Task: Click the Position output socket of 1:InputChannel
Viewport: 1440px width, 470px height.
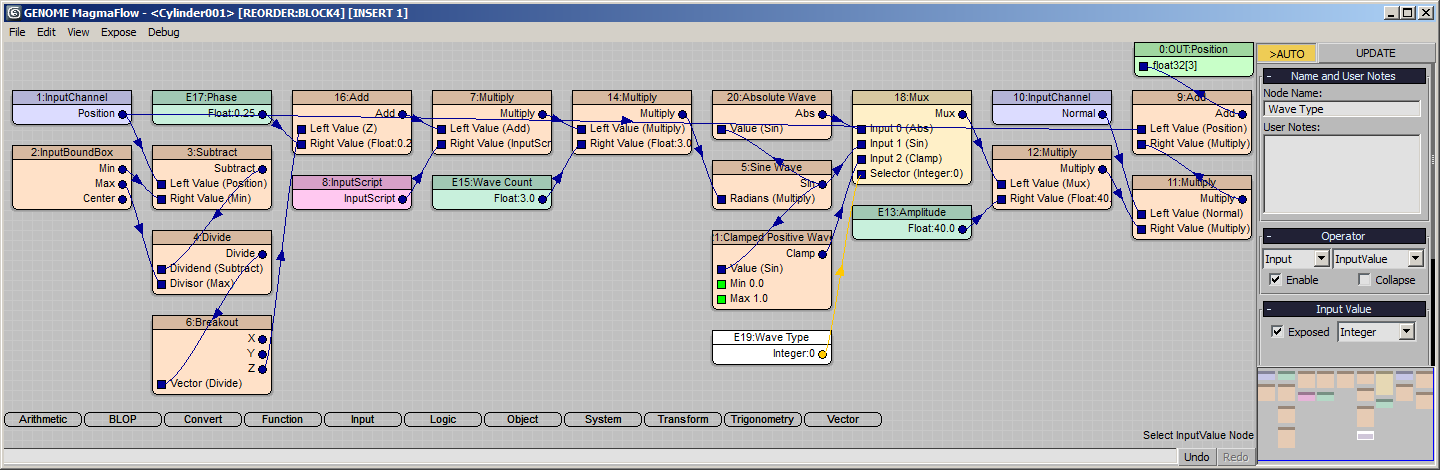Action: tap(123, 114)
